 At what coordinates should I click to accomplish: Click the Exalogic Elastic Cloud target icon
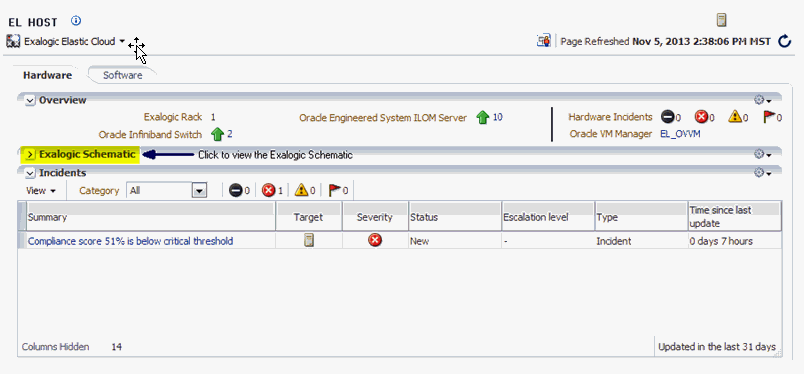point(13,42)
